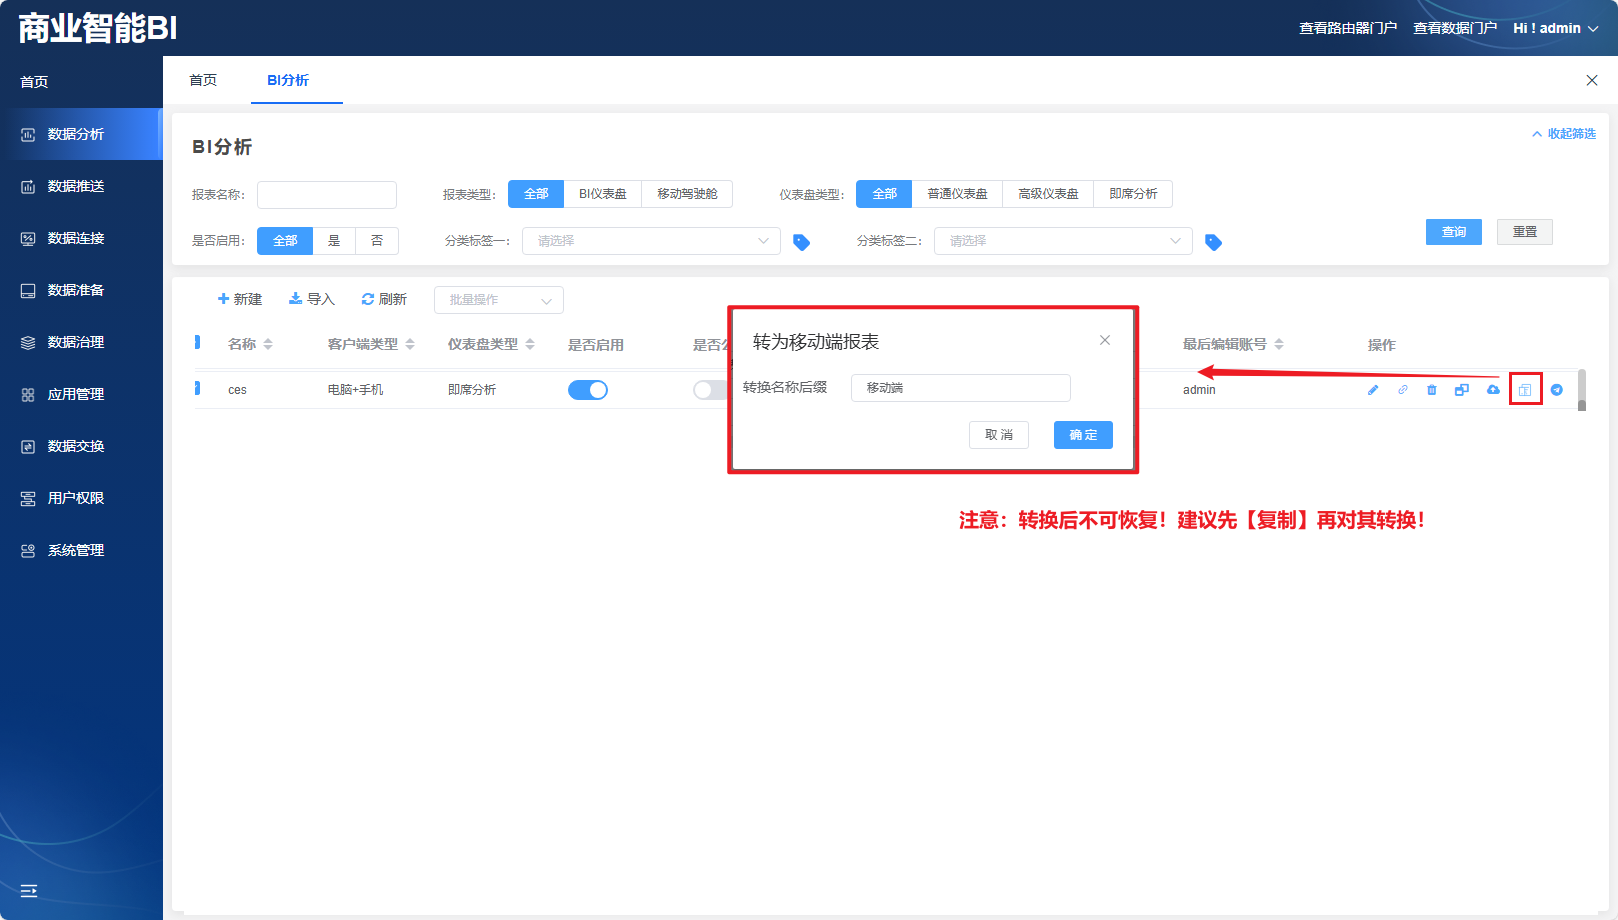This screenshot has width=1618, height=920.
Task: Open 数据推送 via its sidebar icon
Action: (28, 186)
